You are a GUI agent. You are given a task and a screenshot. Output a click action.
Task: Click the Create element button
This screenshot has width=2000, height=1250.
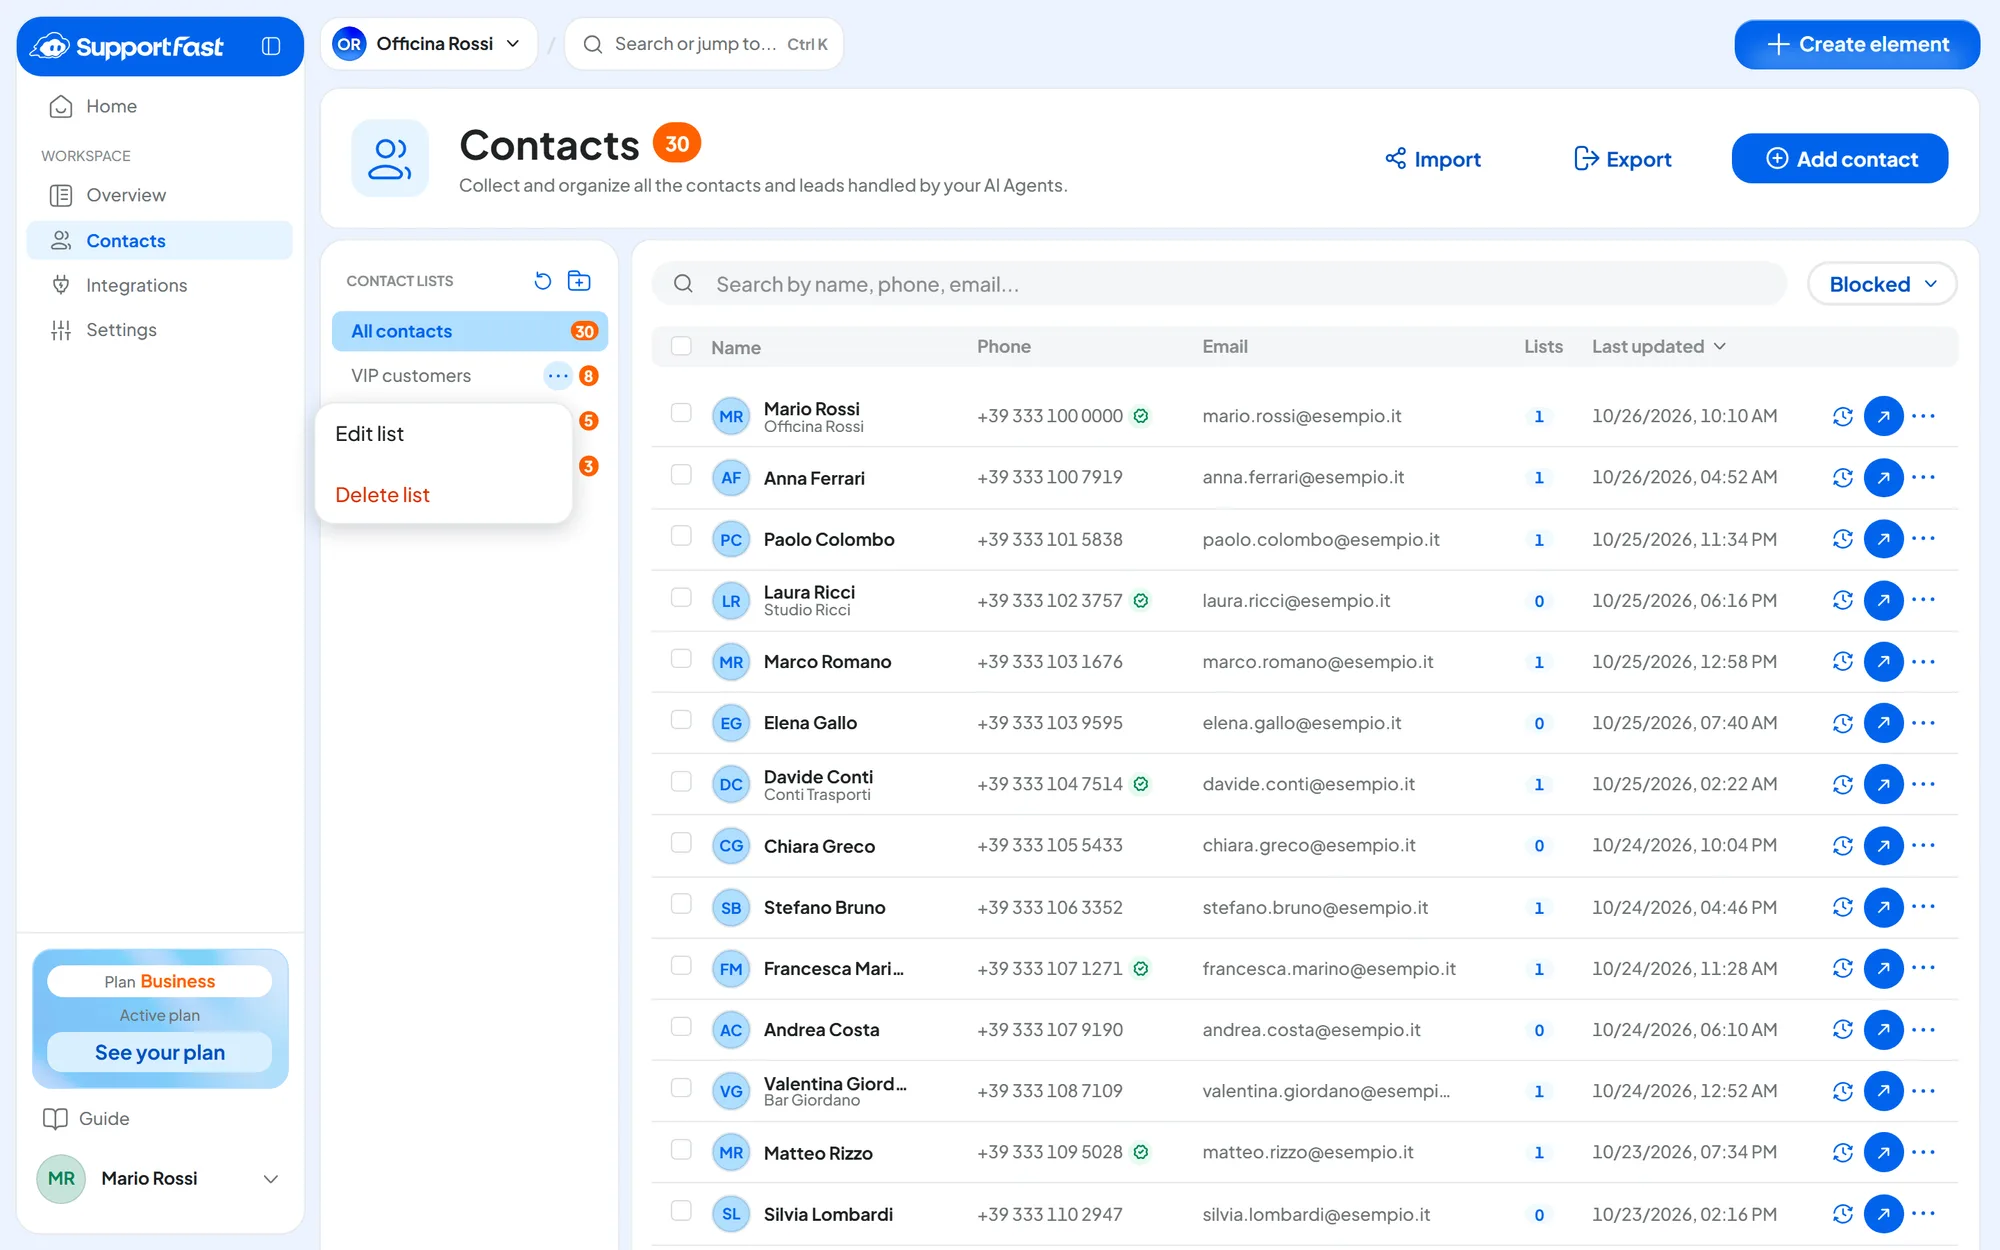[x=1857, y=45]
